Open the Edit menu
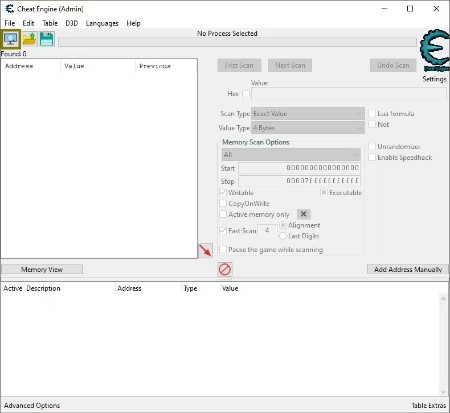This screenshot has height=413, width=450. click(x=28, y=23)
